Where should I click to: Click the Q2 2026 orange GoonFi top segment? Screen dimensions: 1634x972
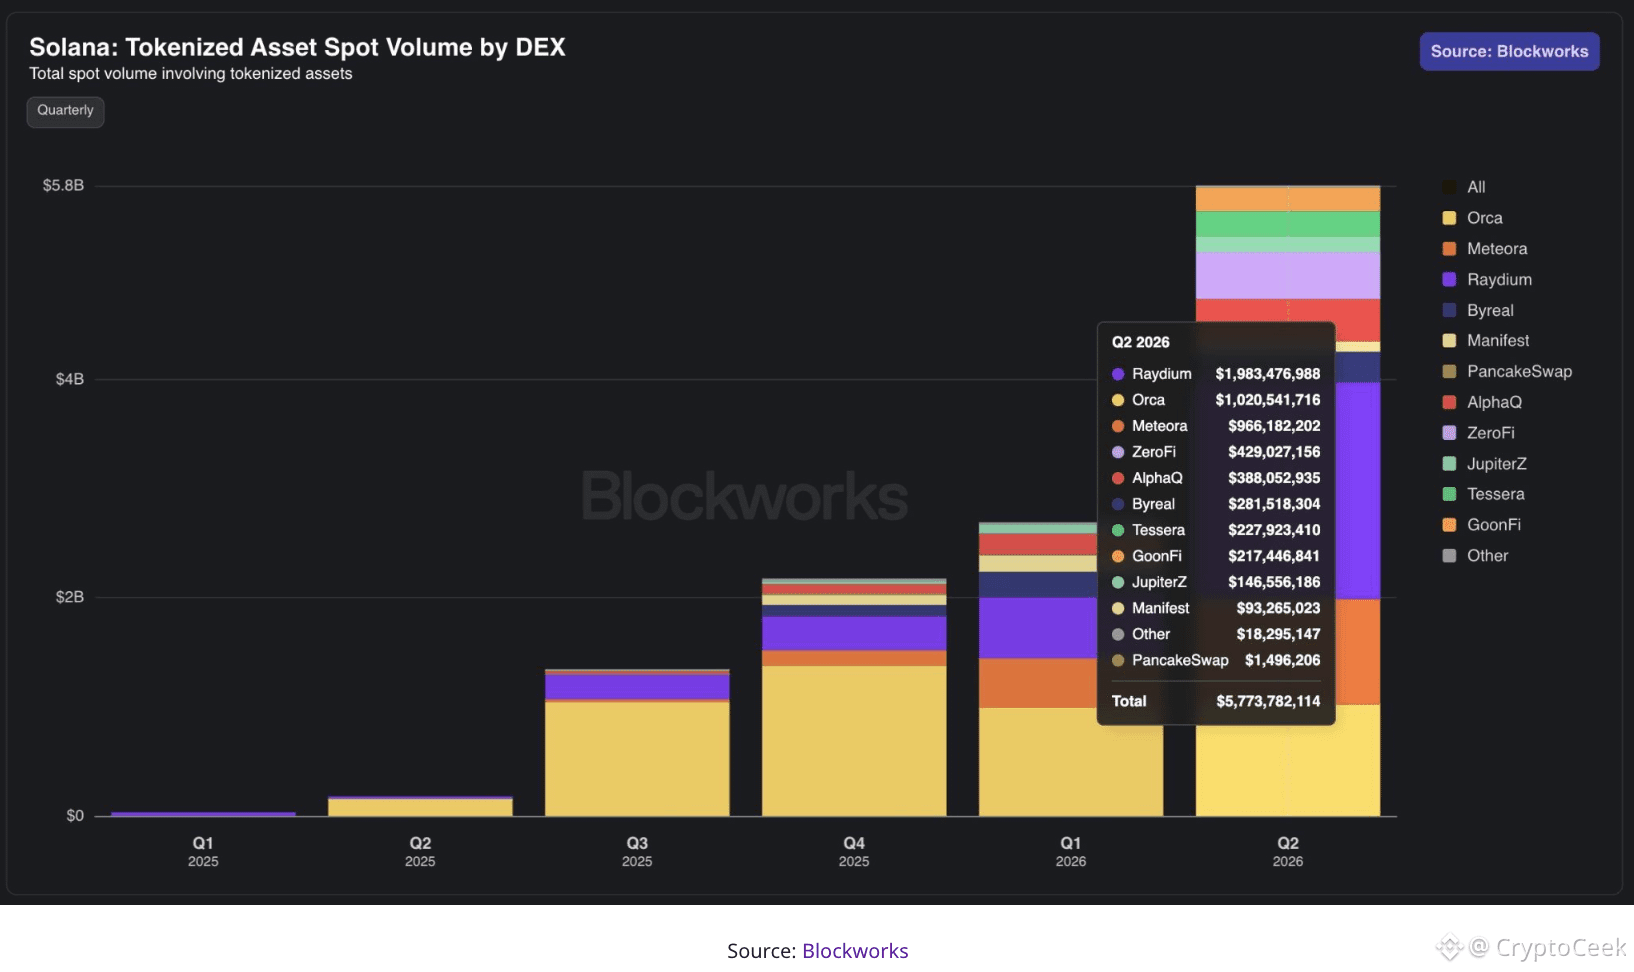click(x=1288, y=199)
